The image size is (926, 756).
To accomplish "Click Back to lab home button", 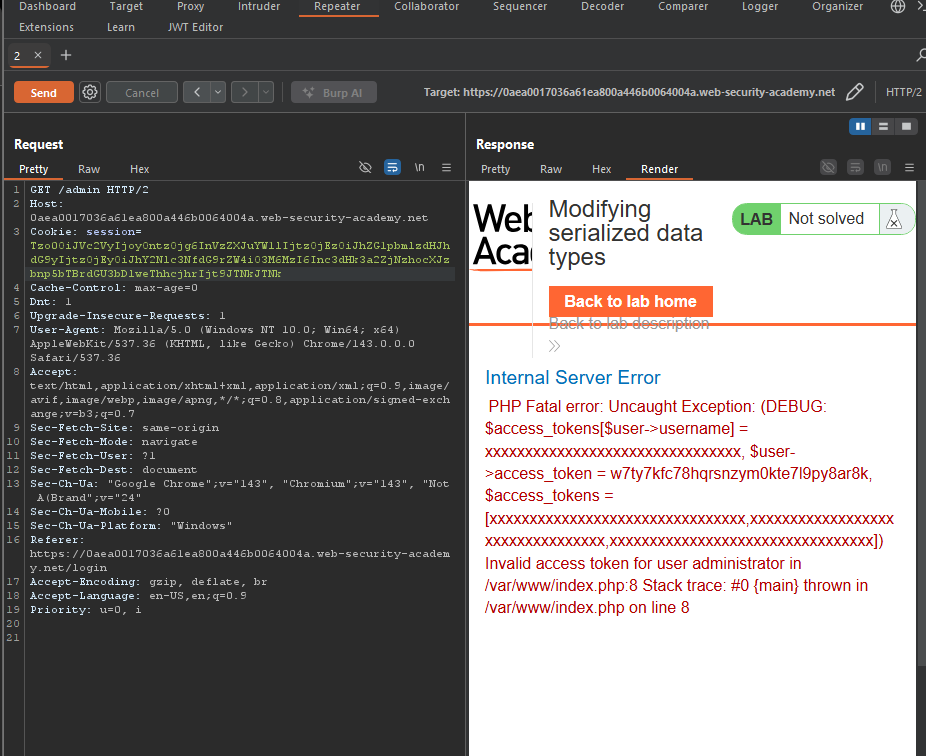I will pyautogui.click(x=631, y=302).
